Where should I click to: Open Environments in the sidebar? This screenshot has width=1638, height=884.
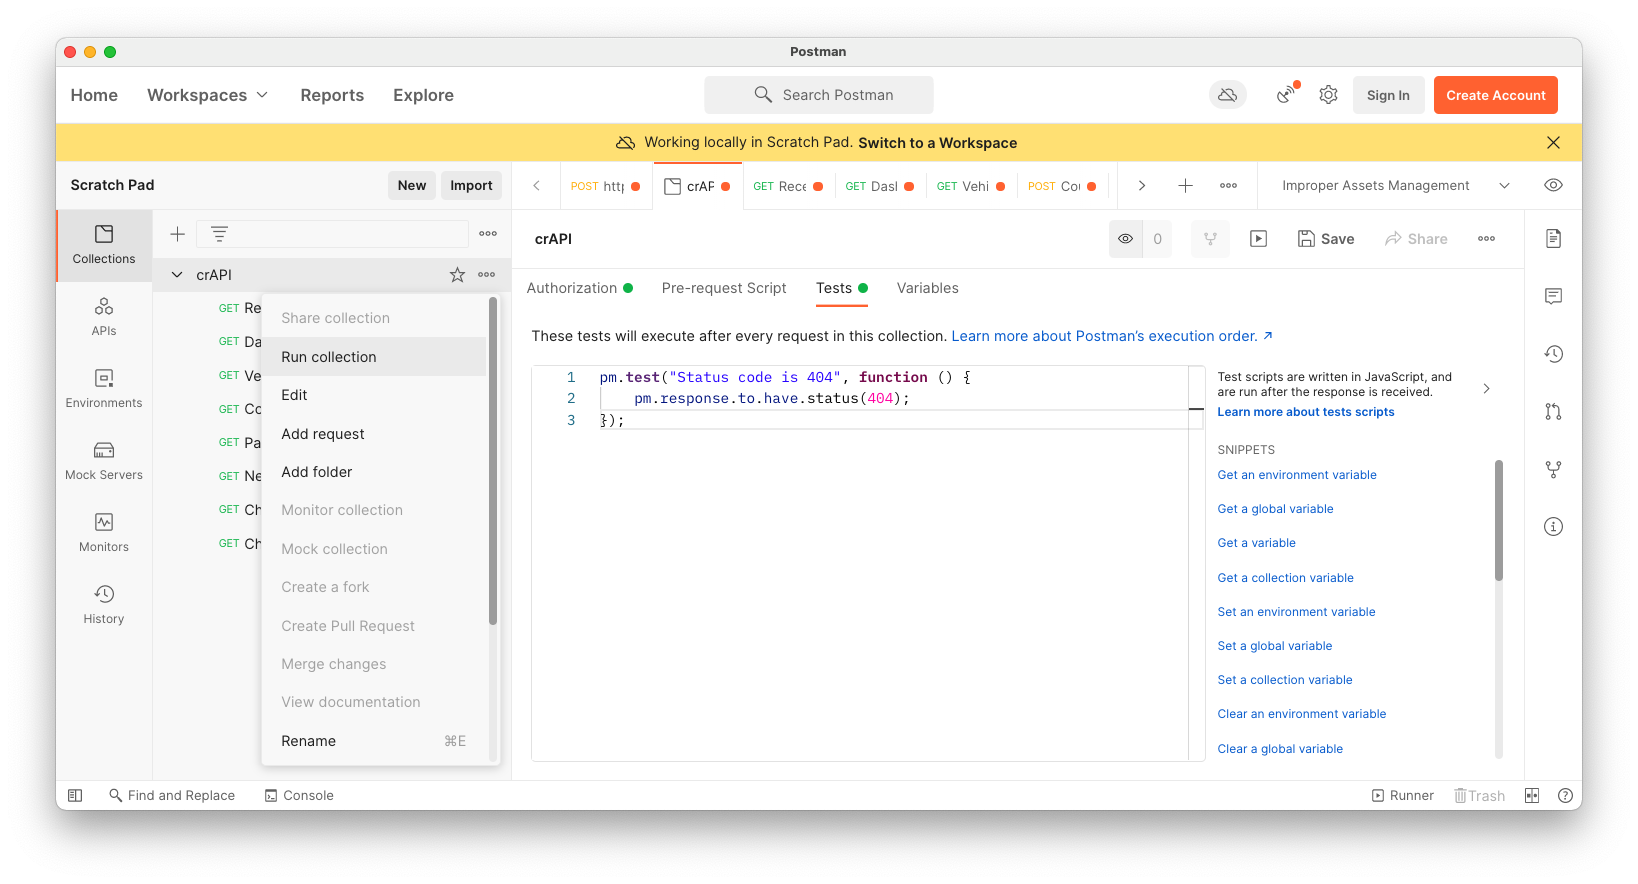pyautogui.click(x=104, y=388)
